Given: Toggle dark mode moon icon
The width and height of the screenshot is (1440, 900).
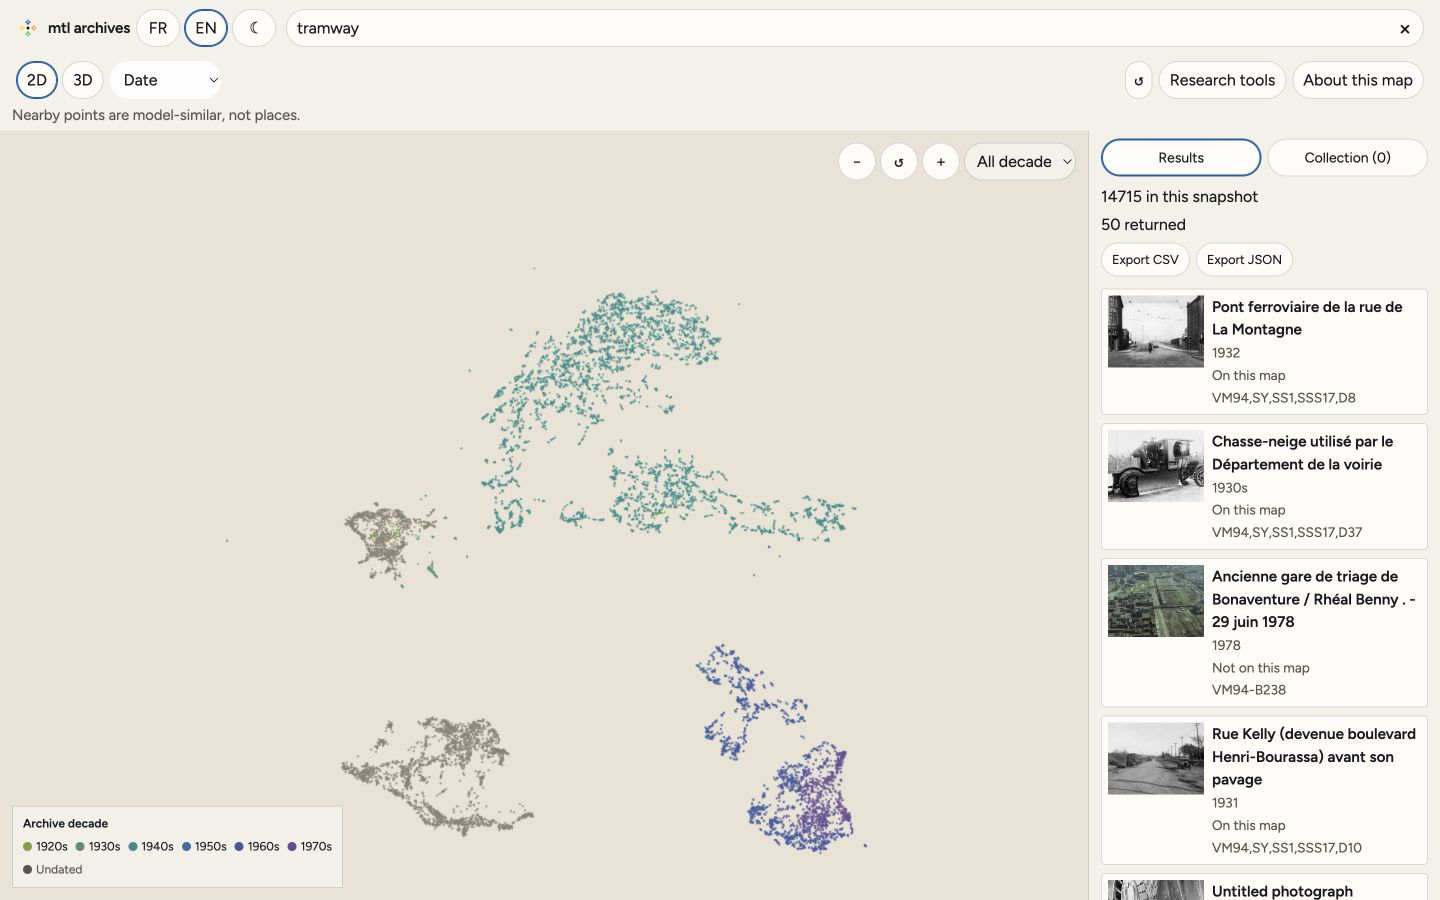Looking at the screenshot, I should [254, 28].
